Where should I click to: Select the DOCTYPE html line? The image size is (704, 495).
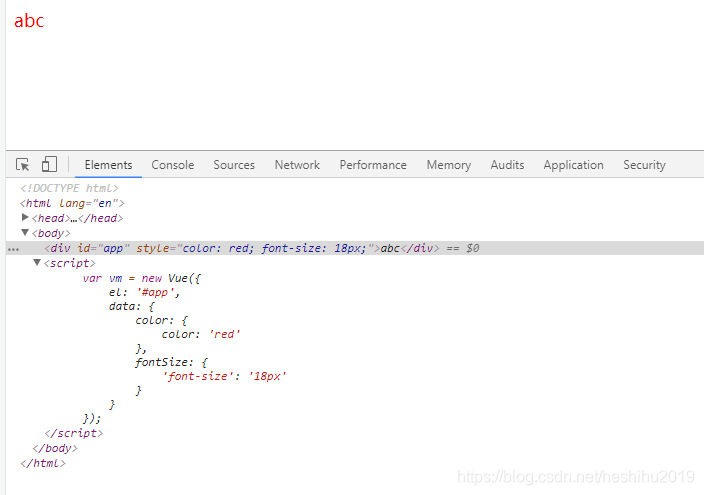(70, 188)
